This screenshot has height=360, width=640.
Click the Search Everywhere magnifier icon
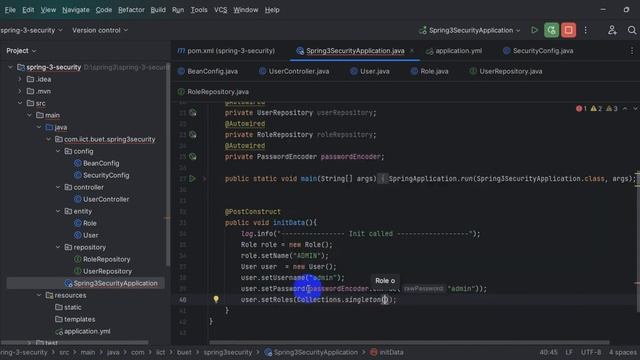(x=631, y=30)
